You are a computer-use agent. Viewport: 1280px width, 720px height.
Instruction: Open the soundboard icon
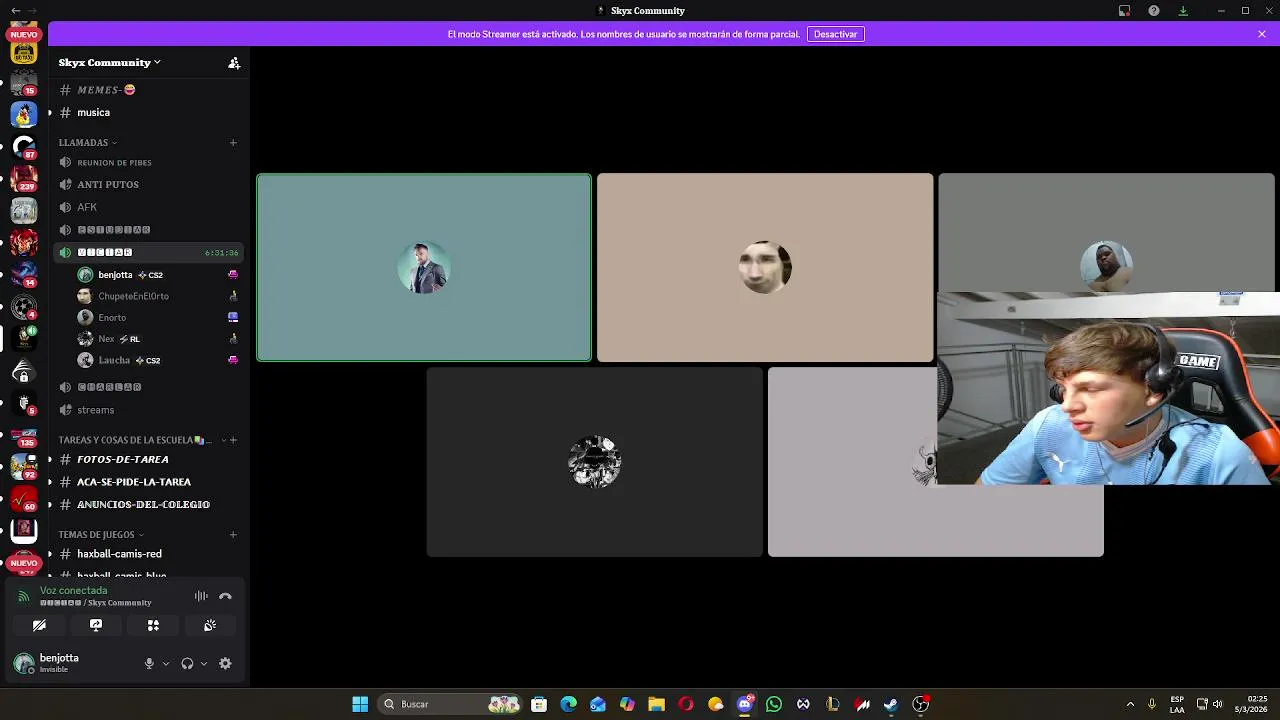(210, 625)
